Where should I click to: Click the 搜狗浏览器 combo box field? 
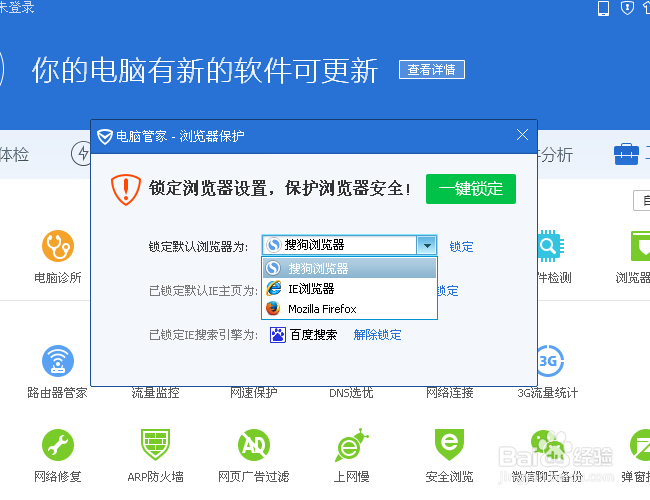point(349,245)
